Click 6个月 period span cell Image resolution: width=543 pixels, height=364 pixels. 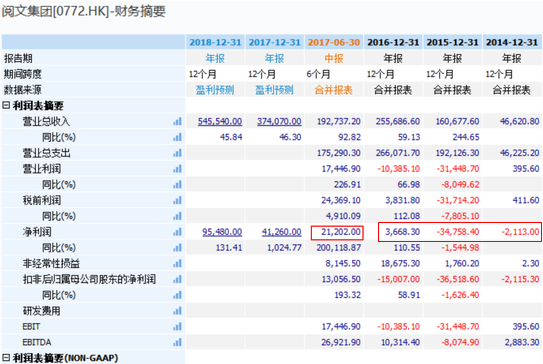[x=318, y=74]
